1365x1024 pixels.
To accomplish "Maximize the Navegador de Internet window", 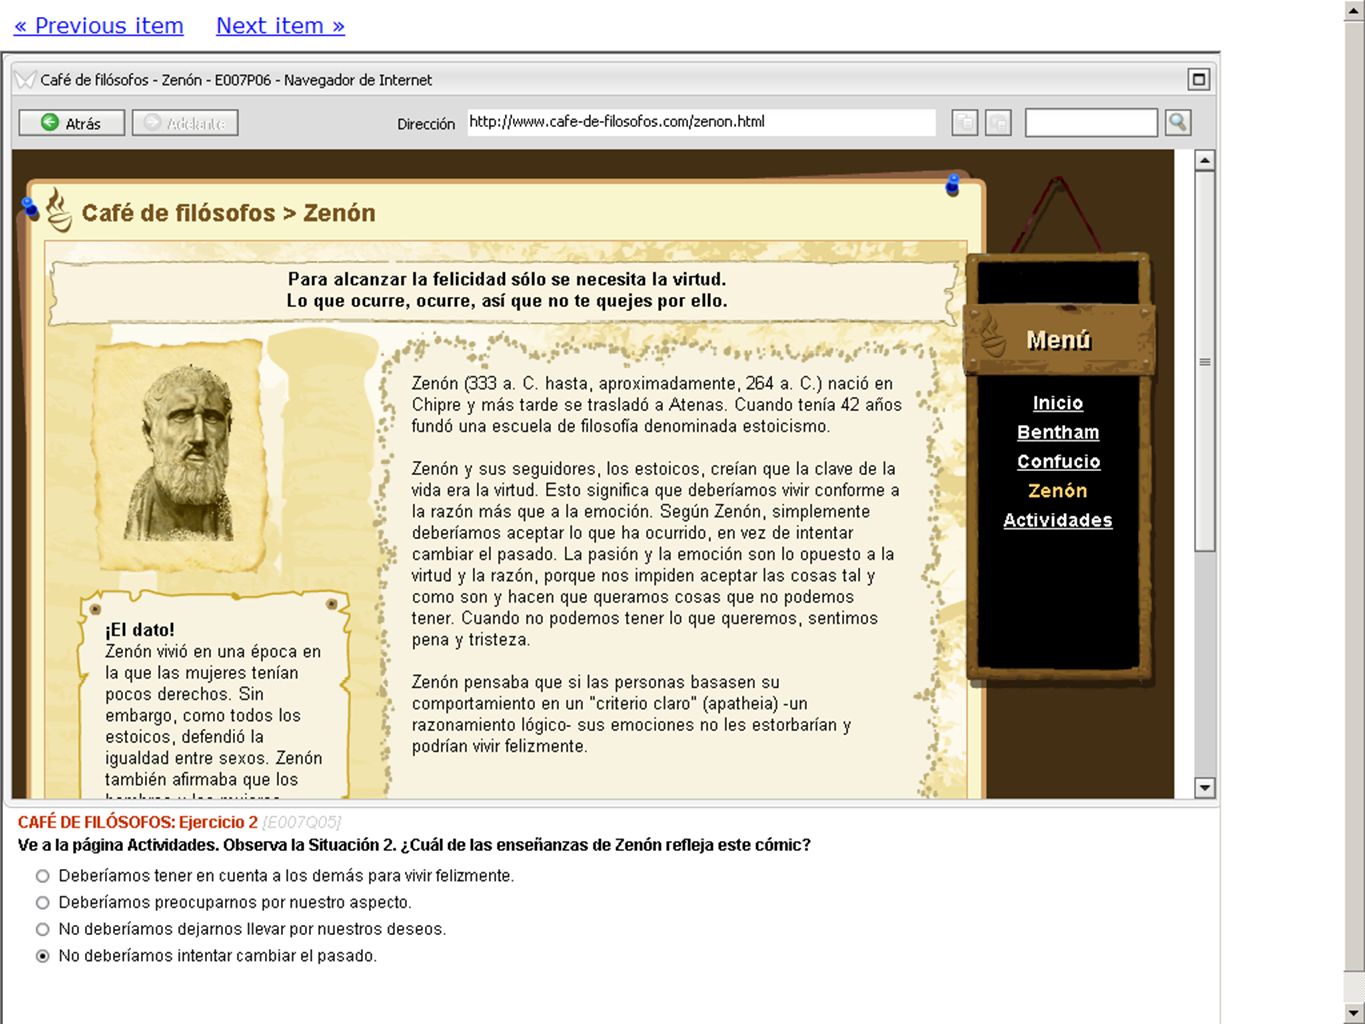I will pos(1199,79).
